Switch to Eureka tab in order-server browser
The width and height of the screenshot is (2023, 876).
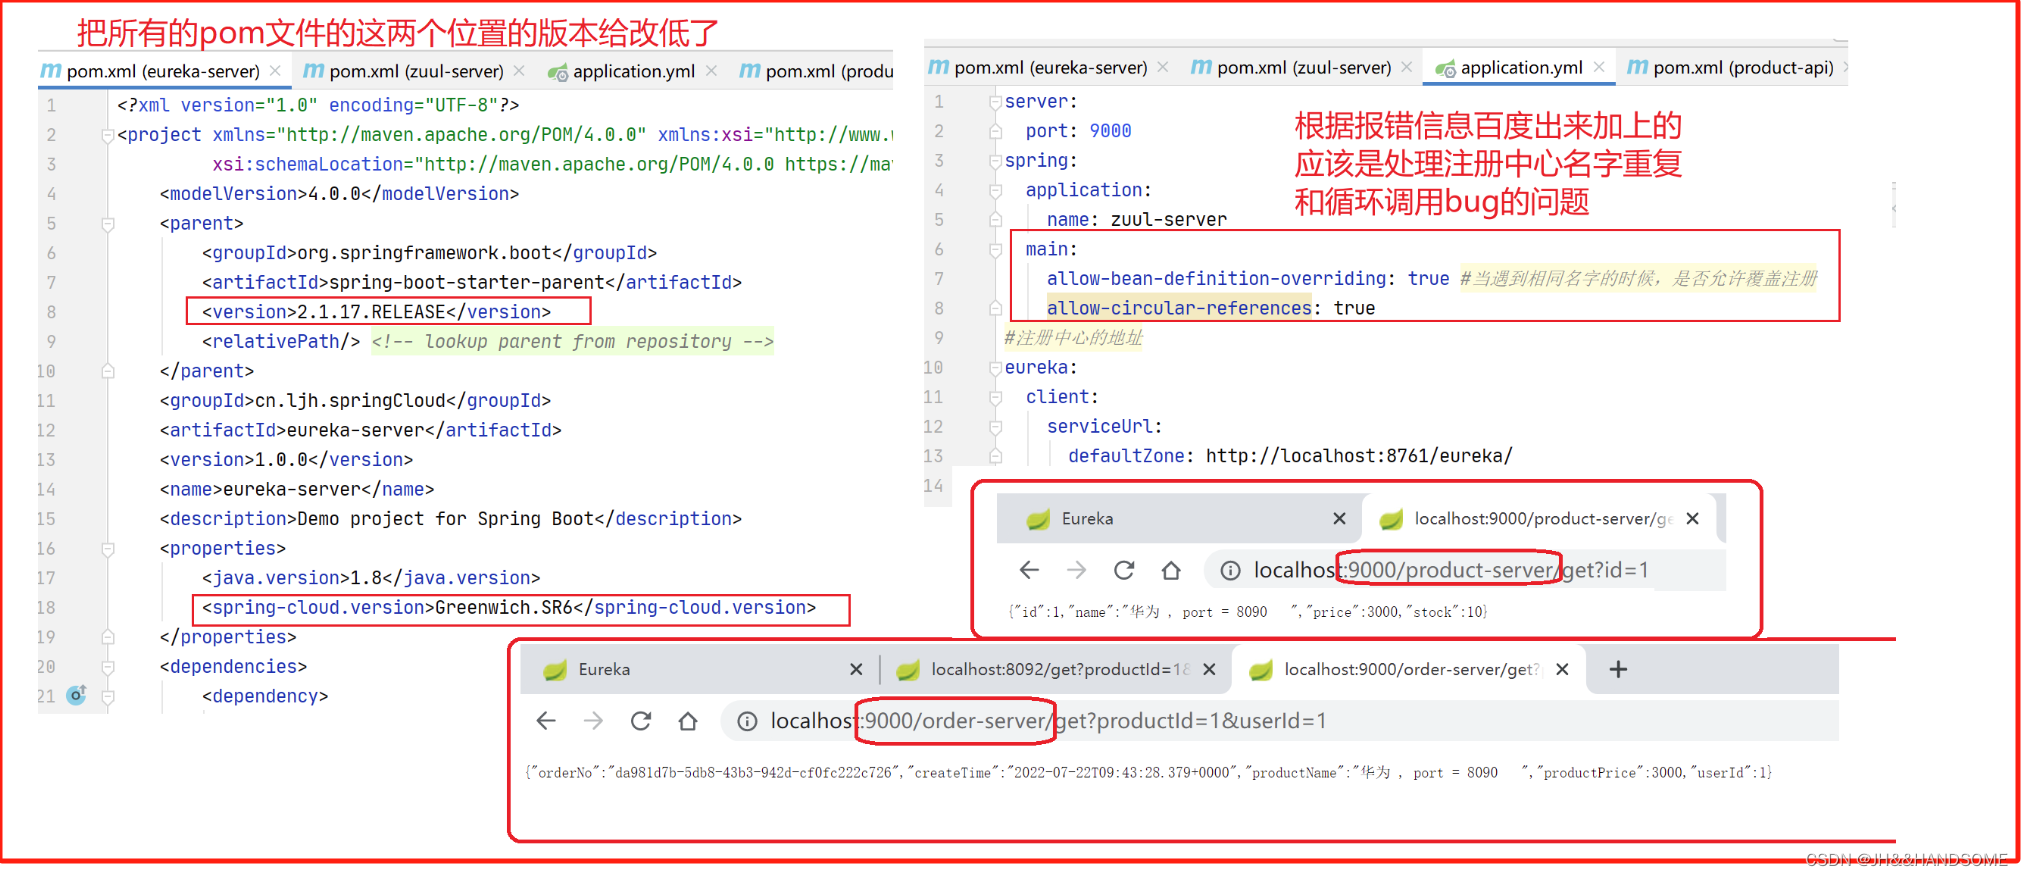coord(700,669)
